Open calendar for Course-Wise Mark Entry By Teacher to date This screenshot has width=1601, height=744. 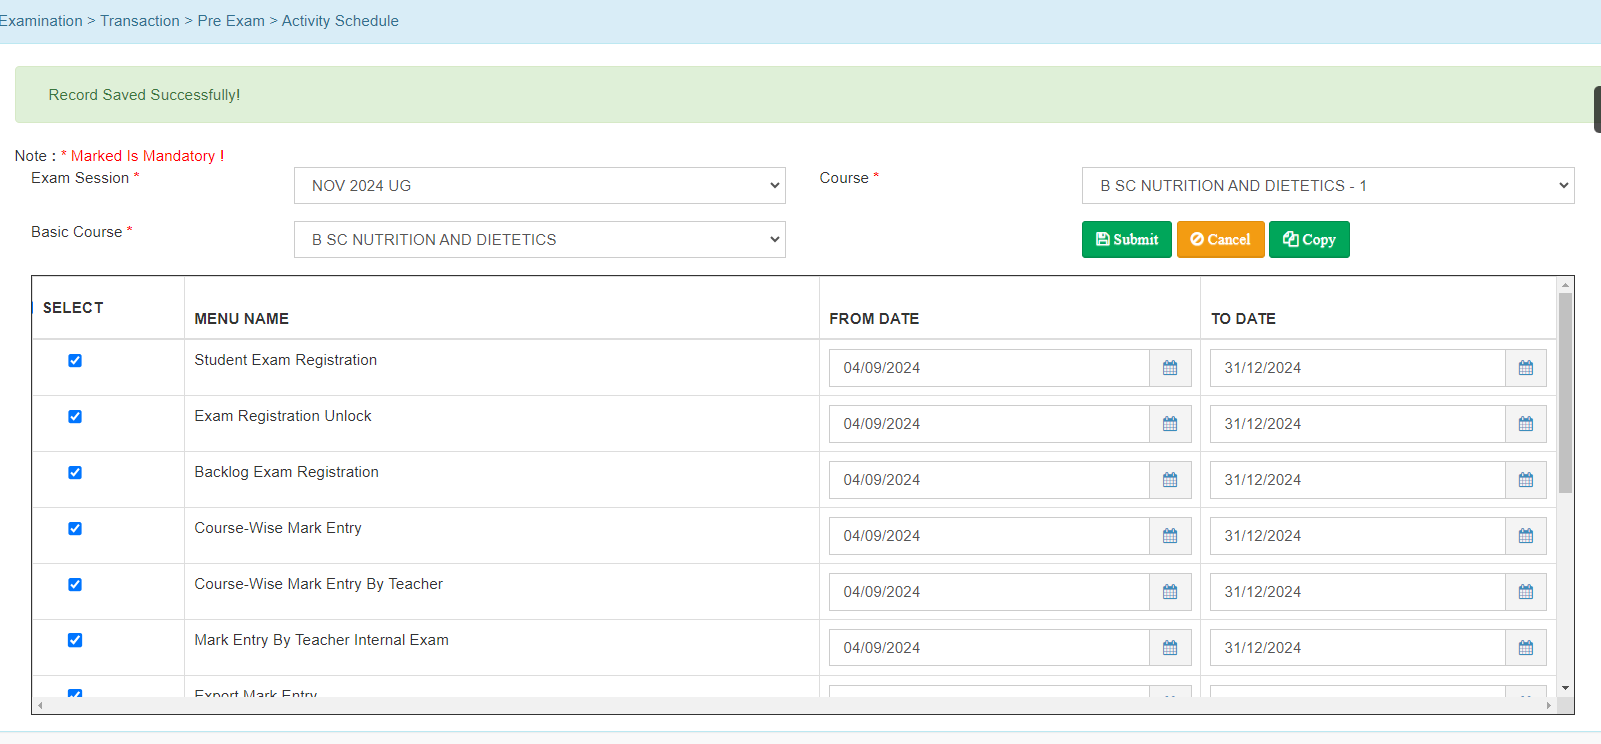coord(1525,592)
